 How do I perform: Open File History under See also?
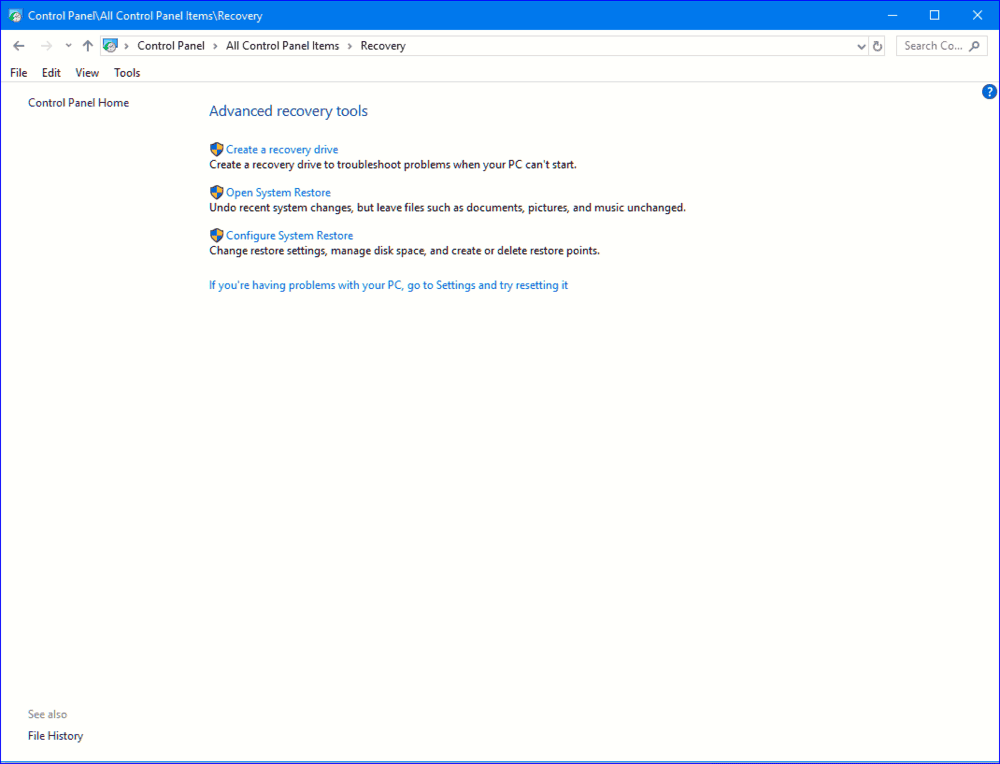pos(55,736)
